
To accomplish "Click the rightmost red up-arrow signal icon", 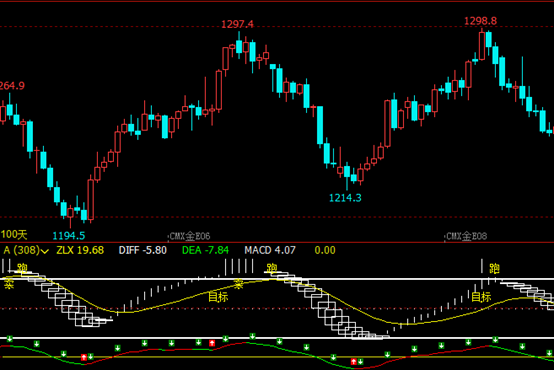I will [x=353, y=362].
